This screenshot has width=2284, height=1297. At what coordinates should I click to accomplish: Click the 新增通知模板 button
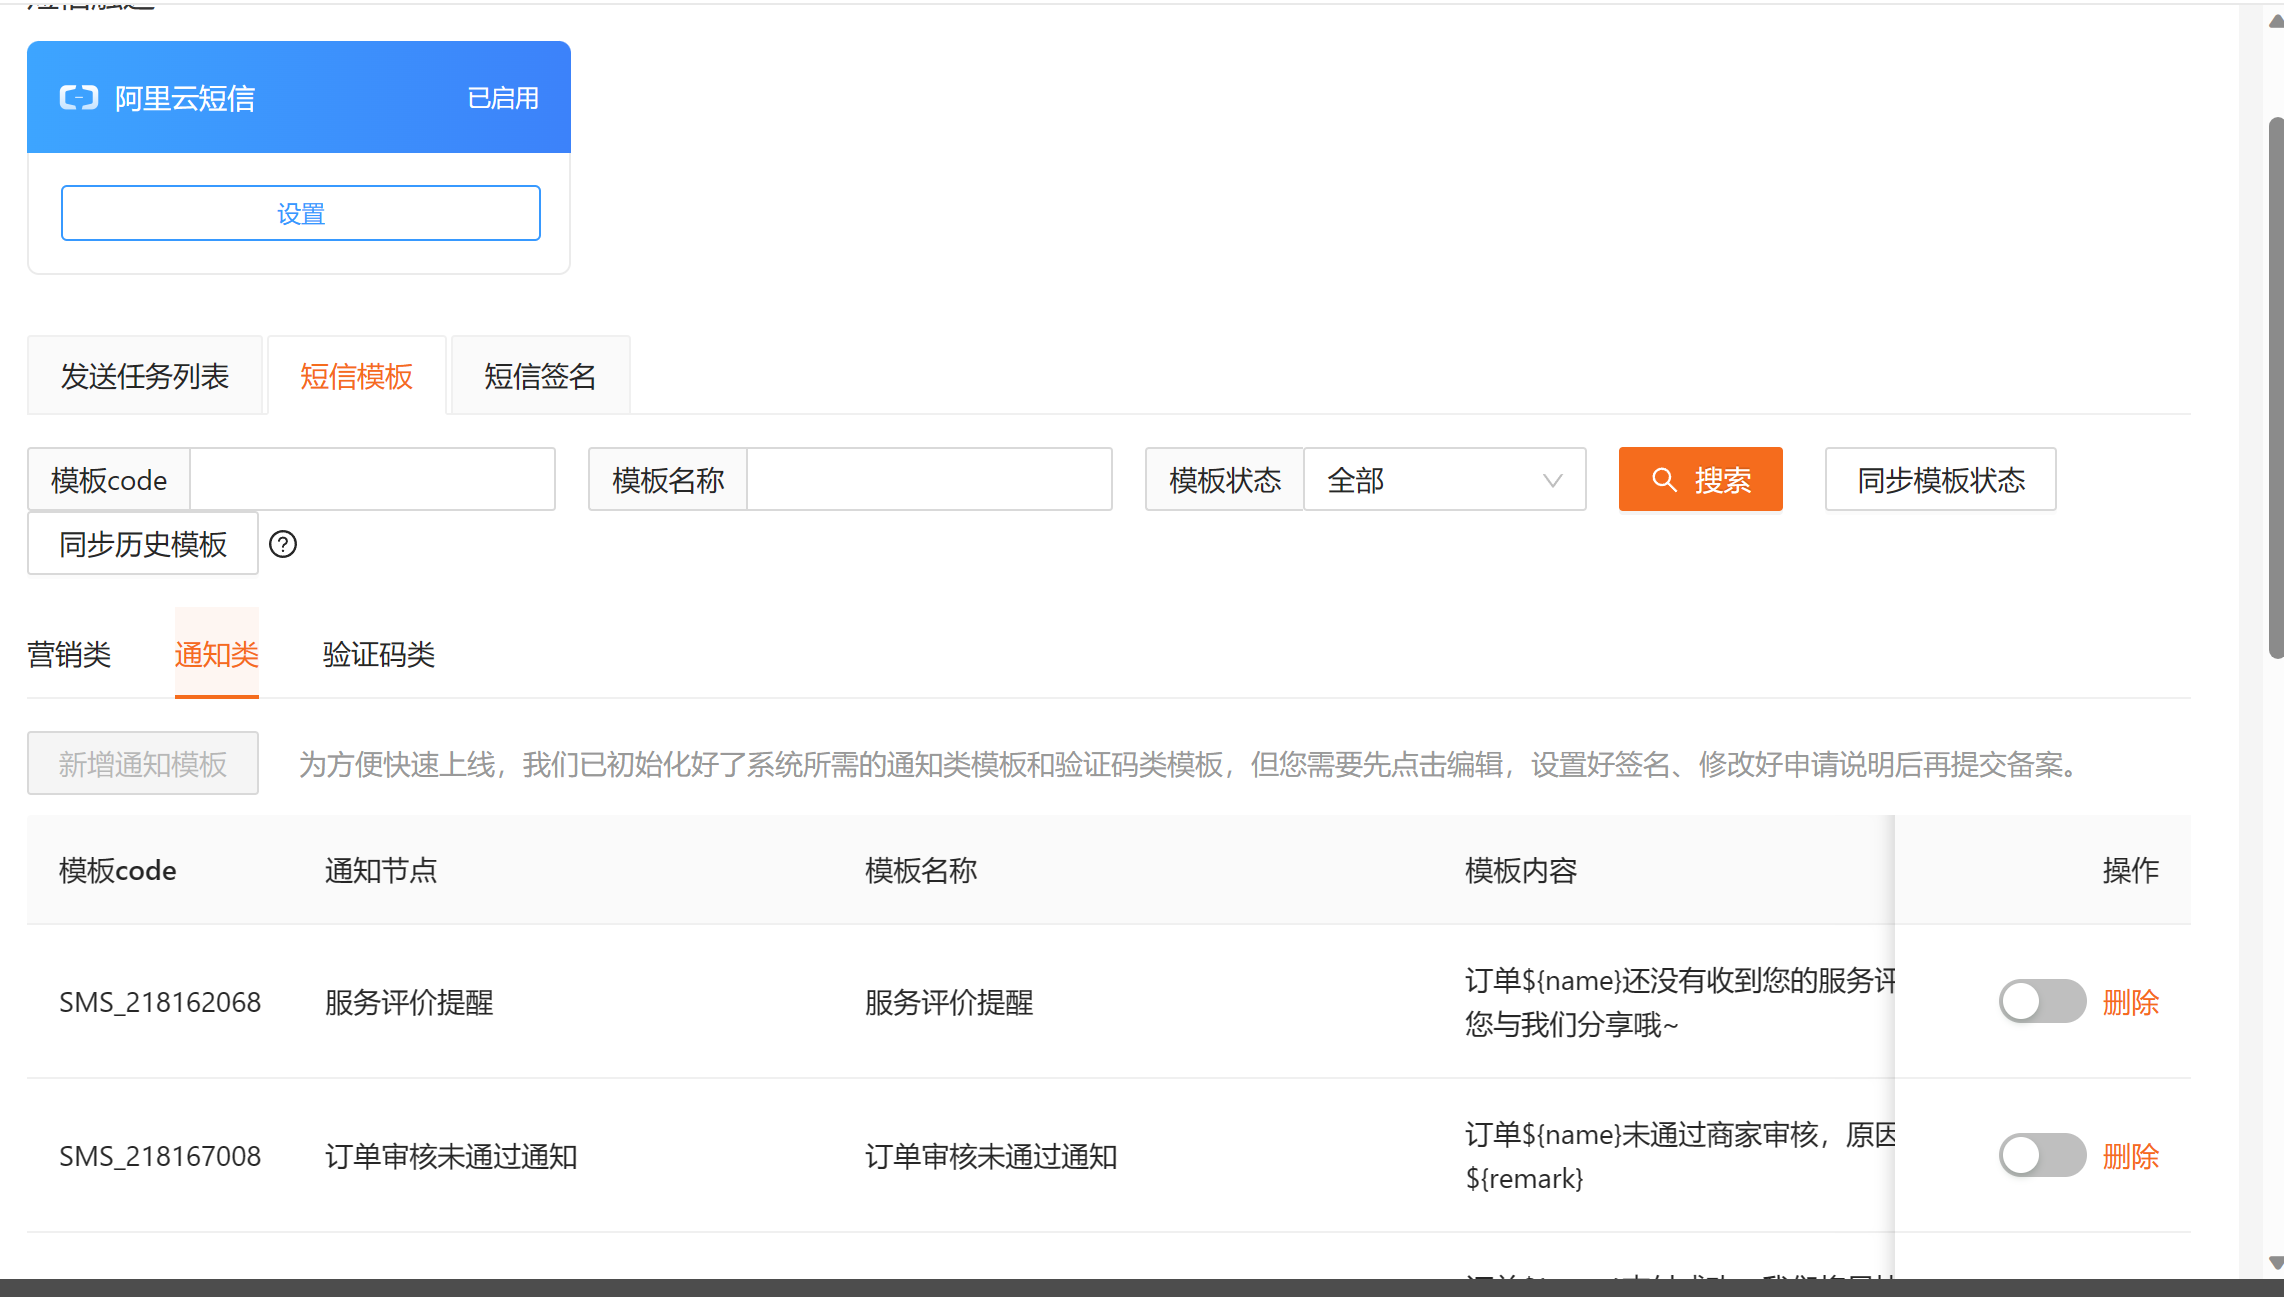point(143,764)
